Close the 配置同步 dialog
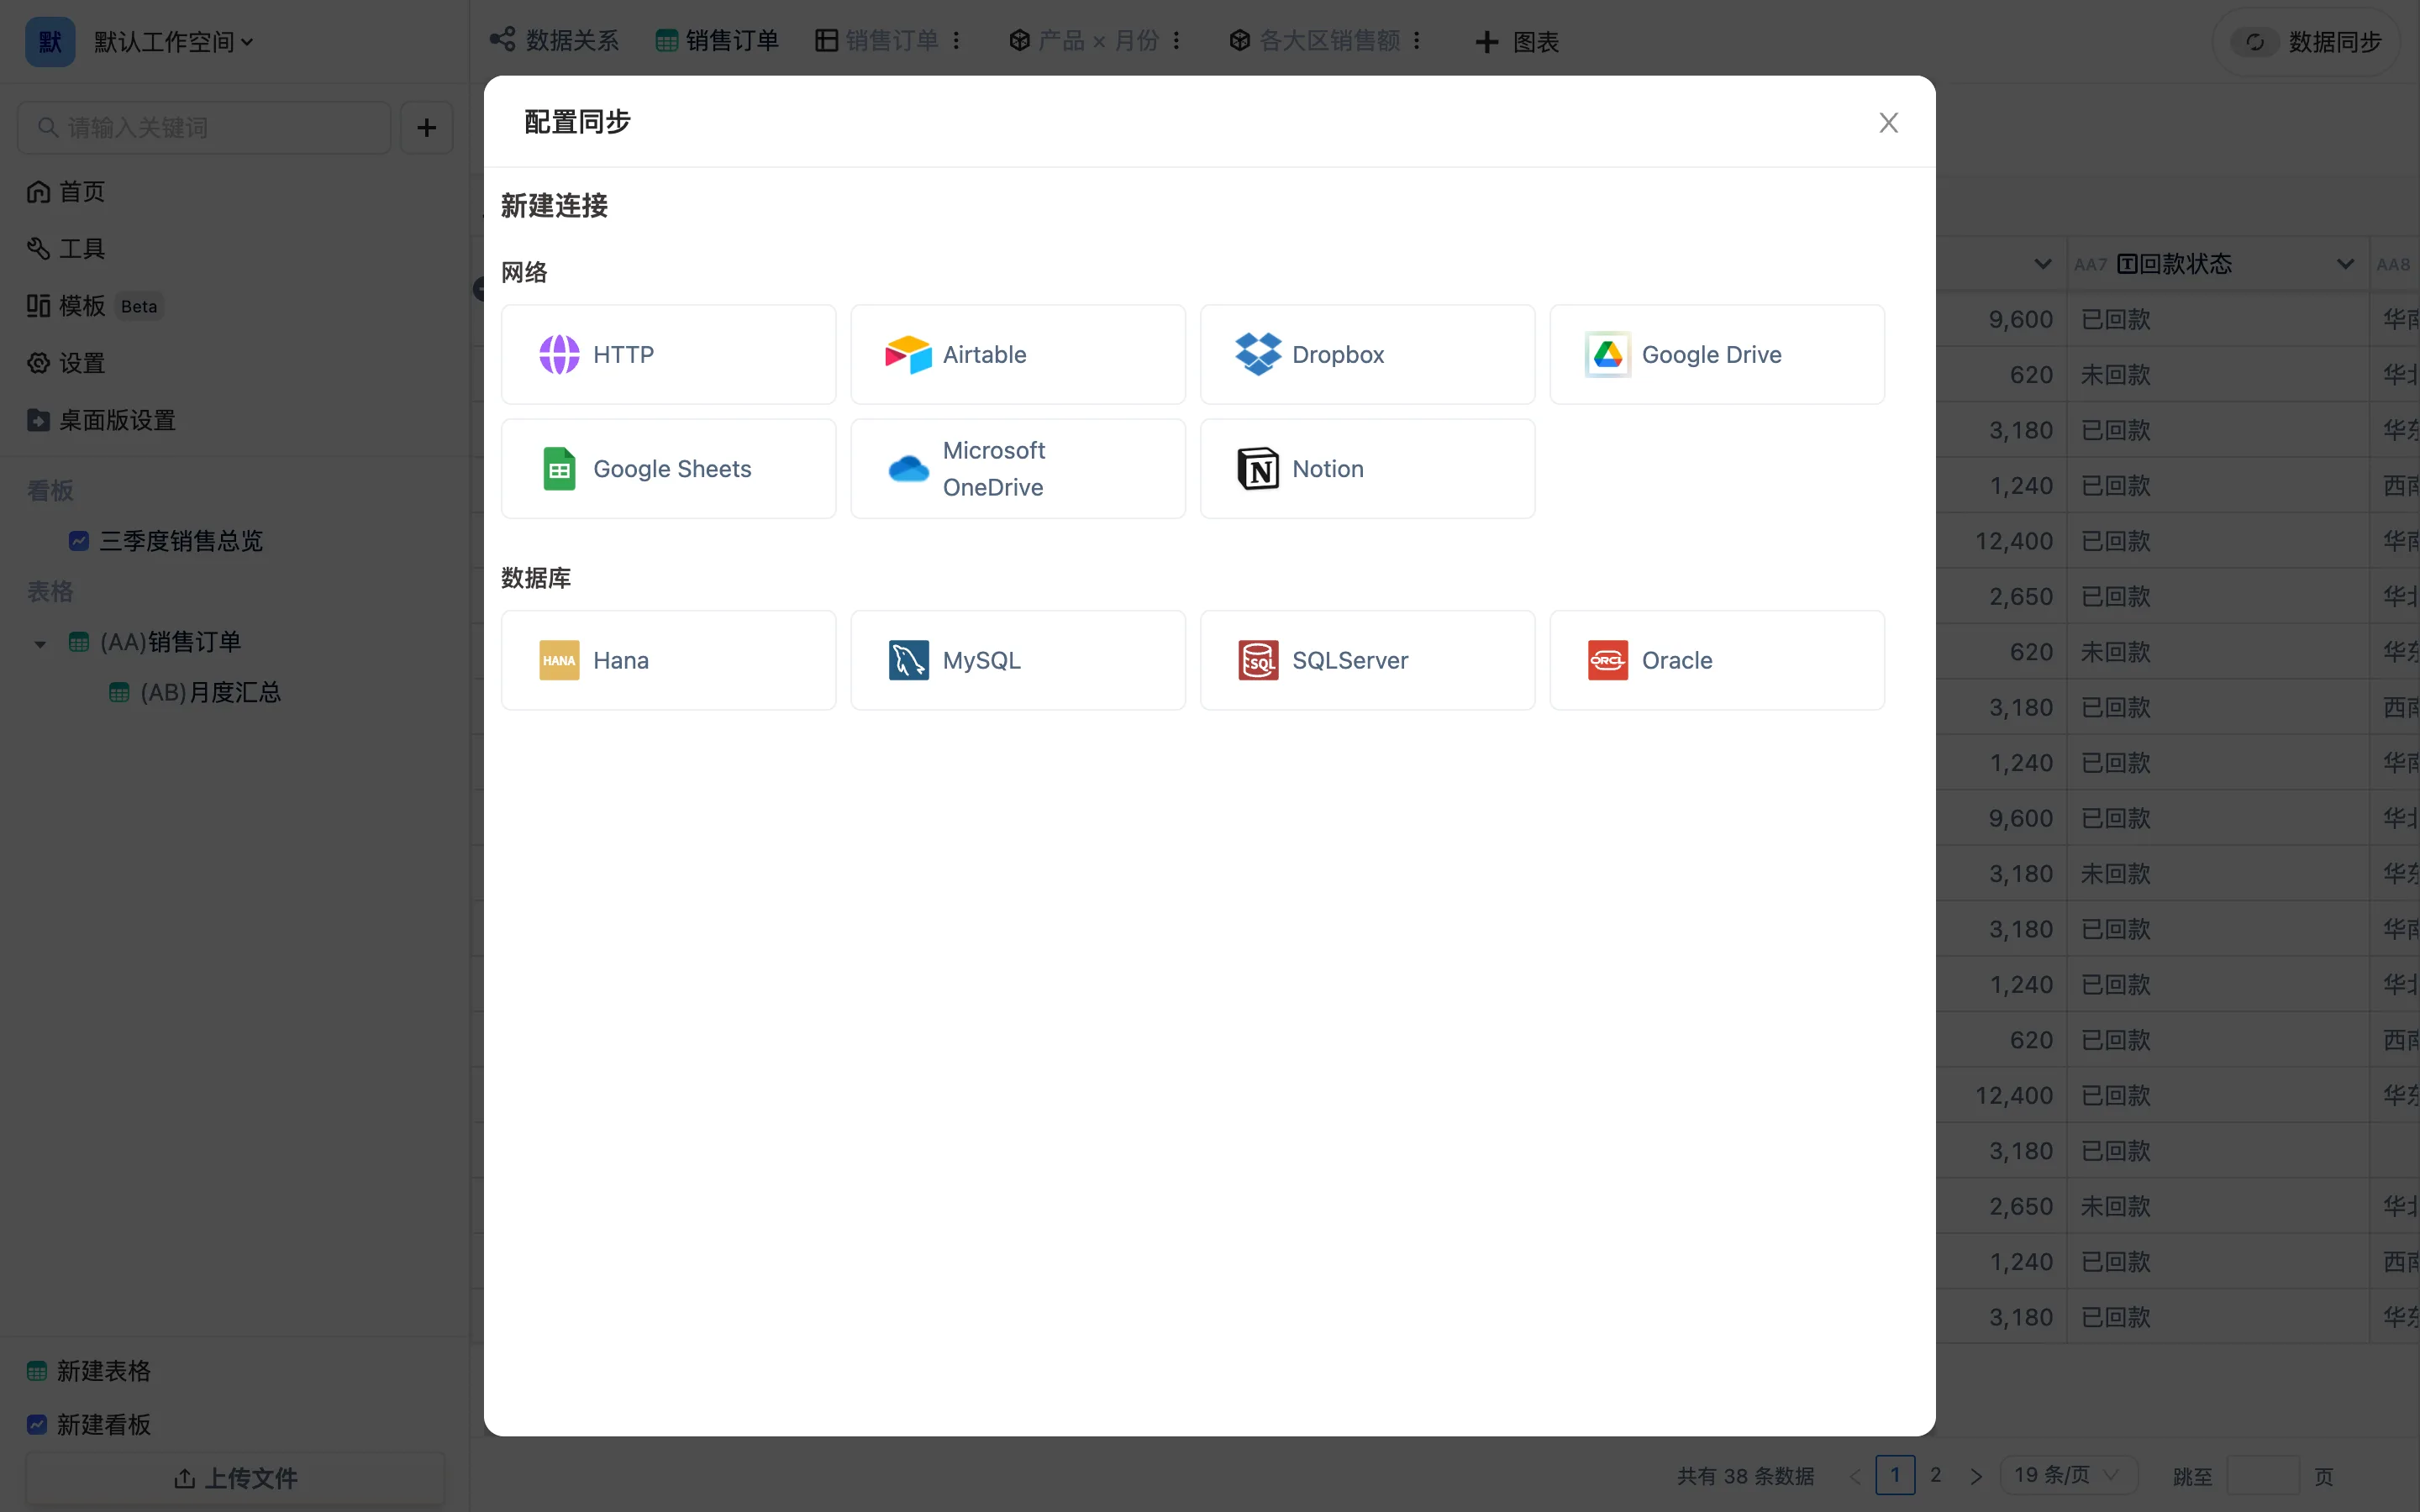 coord(1888,123)
